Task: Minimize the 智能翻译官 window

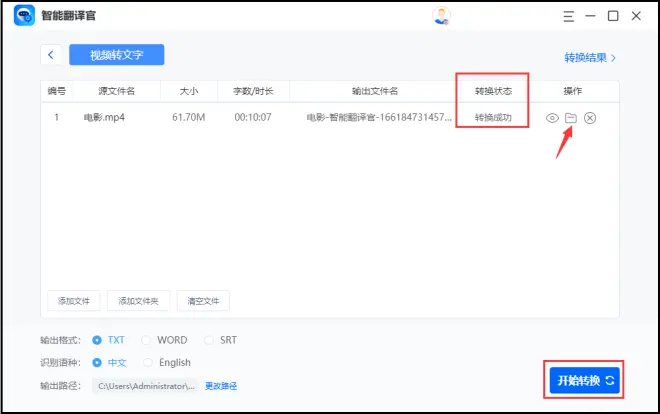Action: tap(591, 16)
